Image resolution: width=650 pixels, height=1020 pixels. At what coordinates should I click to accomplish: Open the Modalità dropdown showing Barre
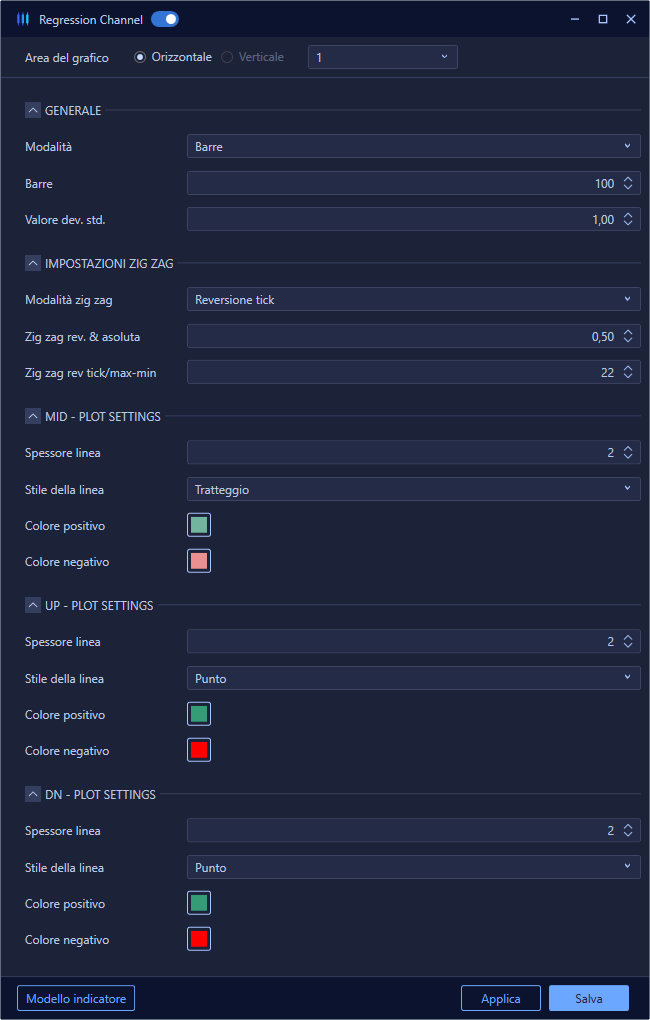tap(413, 146)
